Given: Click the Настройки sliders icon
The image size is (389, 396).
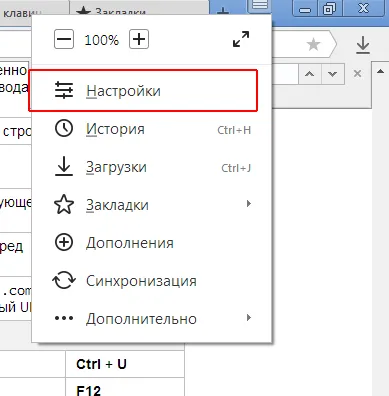Looking at the screenshot, I should click(64, 90).
